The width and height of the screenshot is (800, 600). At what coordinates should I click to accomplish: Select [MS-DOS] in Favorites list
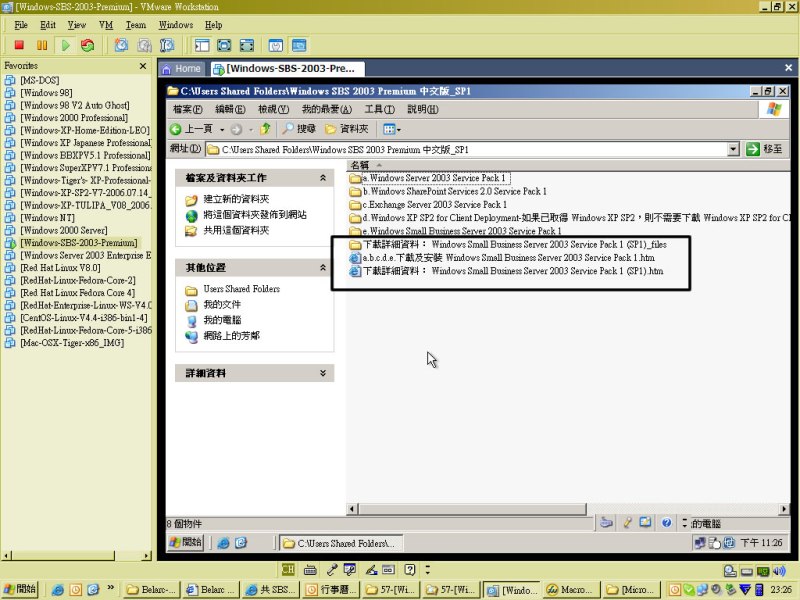tap(39, 80)
